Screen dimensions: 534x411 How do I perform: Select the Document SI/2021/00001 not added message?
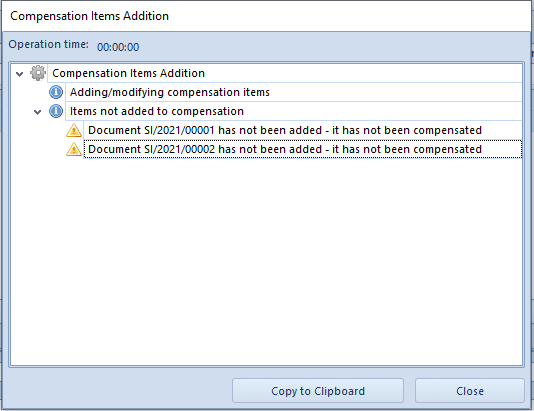(303, 130)
